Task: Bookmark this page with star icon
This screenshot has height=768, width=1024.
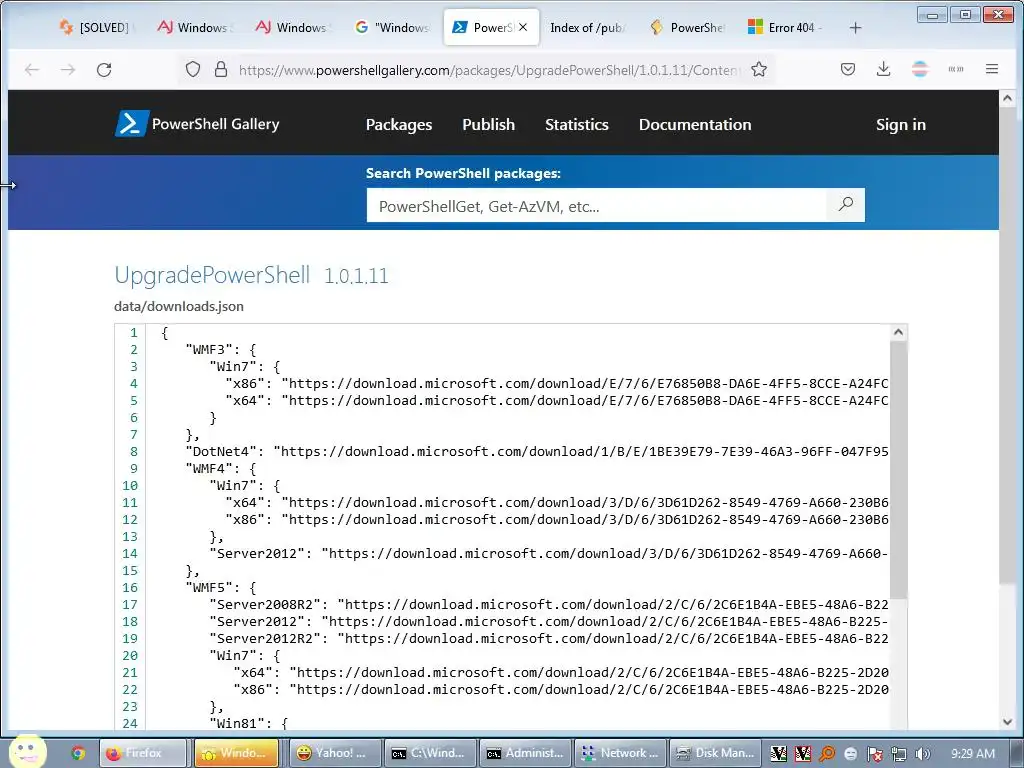Action: click(759, 69)
